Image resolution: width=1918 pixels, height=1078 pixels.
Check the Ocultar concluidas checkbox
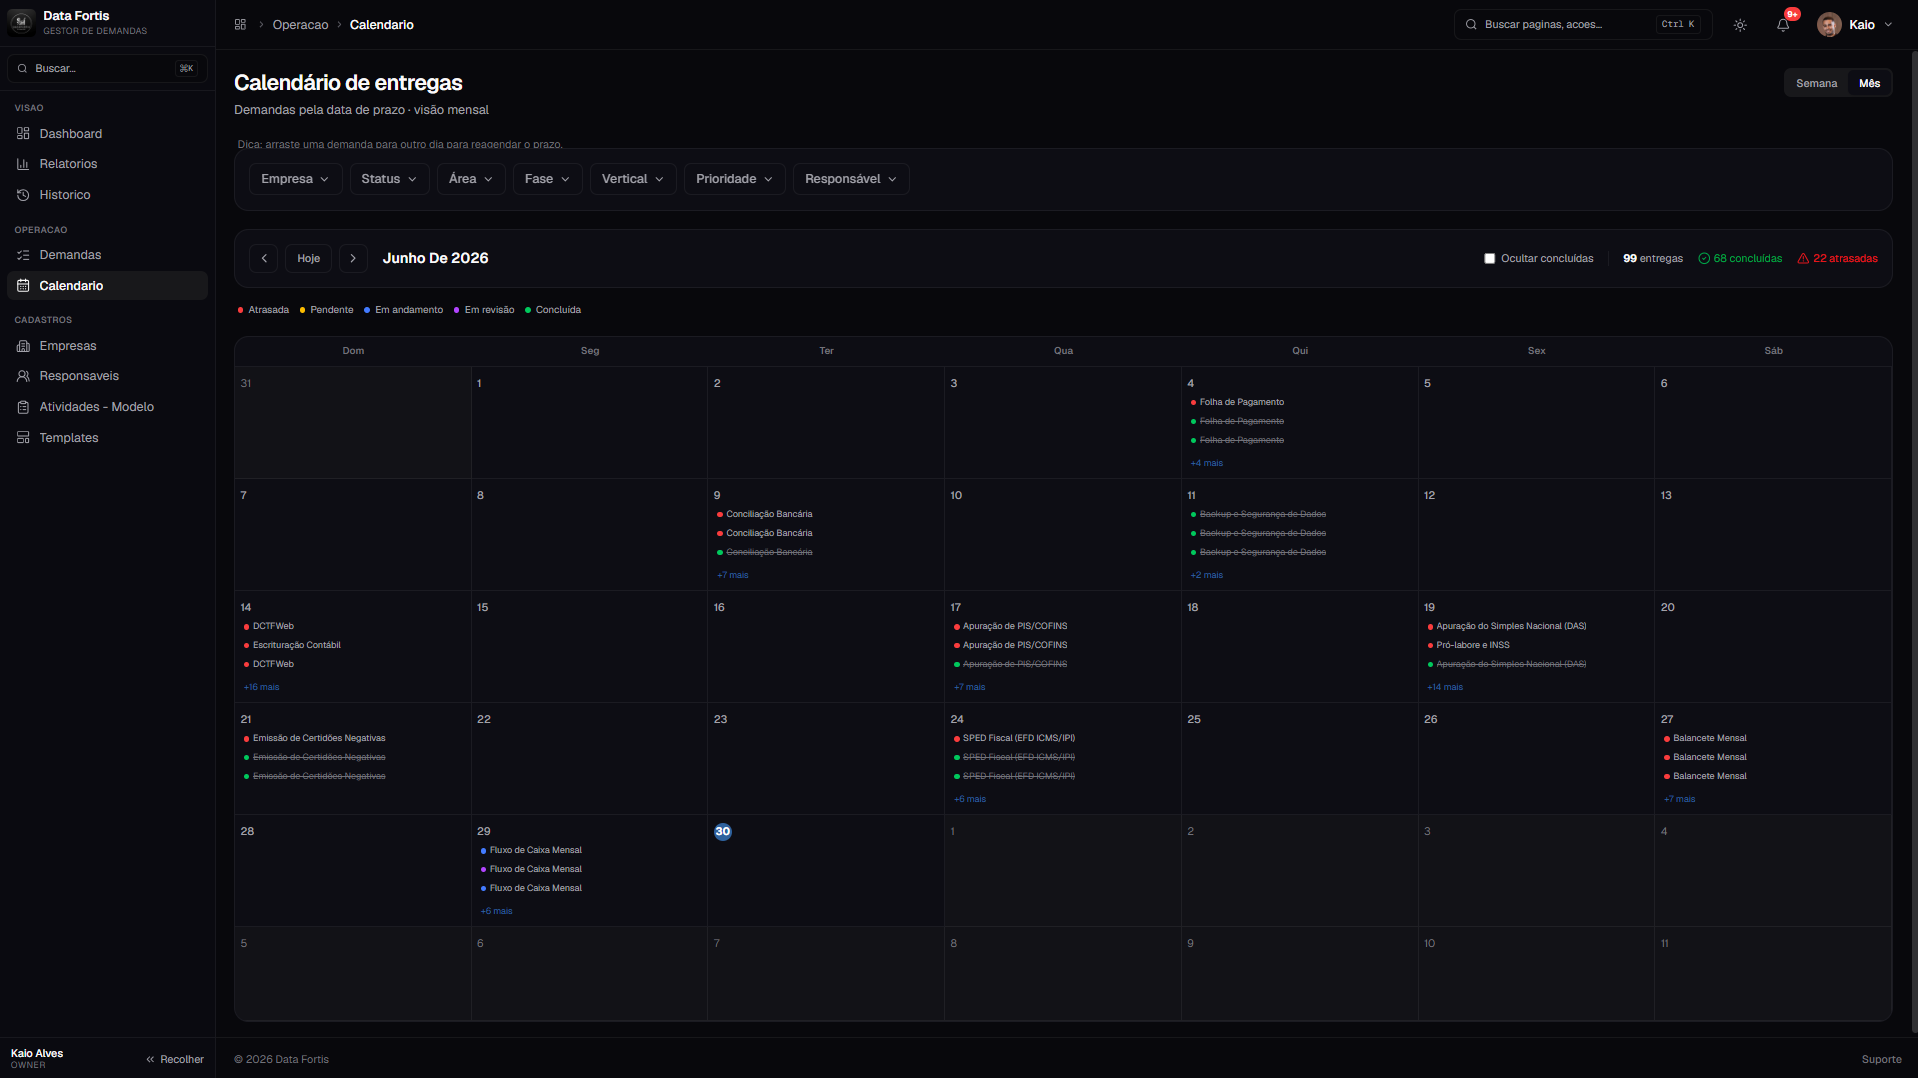[1489, 258]
